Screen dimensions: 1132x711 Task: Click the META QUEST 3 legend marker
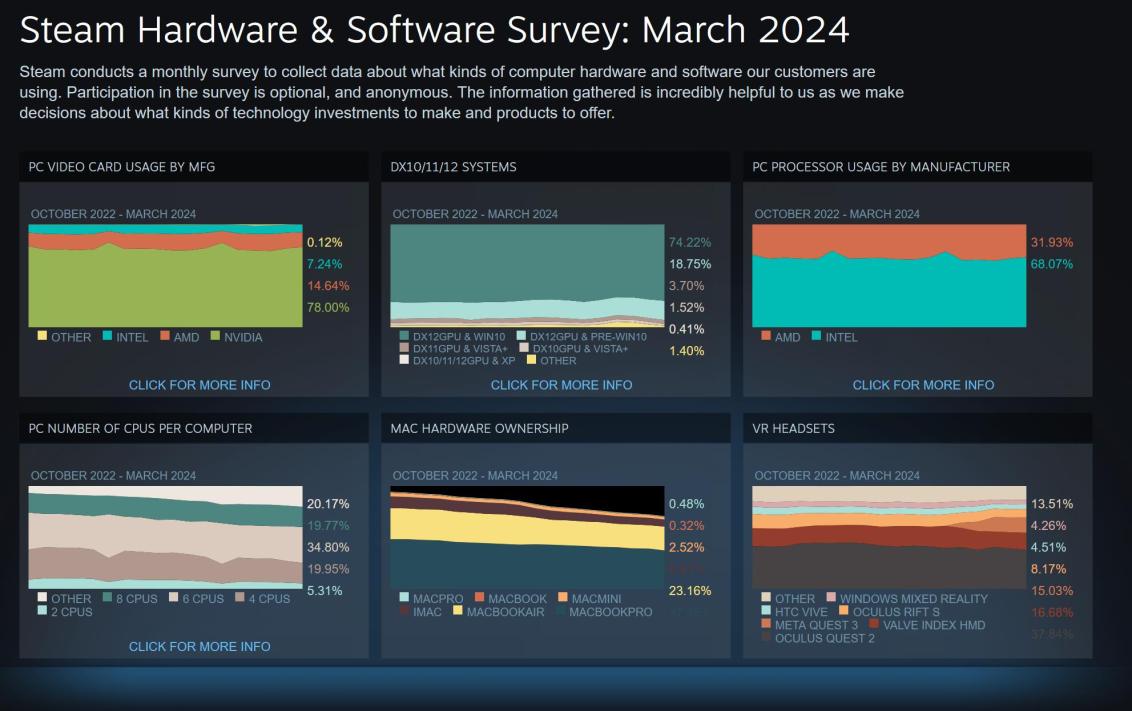click(765, 623)
